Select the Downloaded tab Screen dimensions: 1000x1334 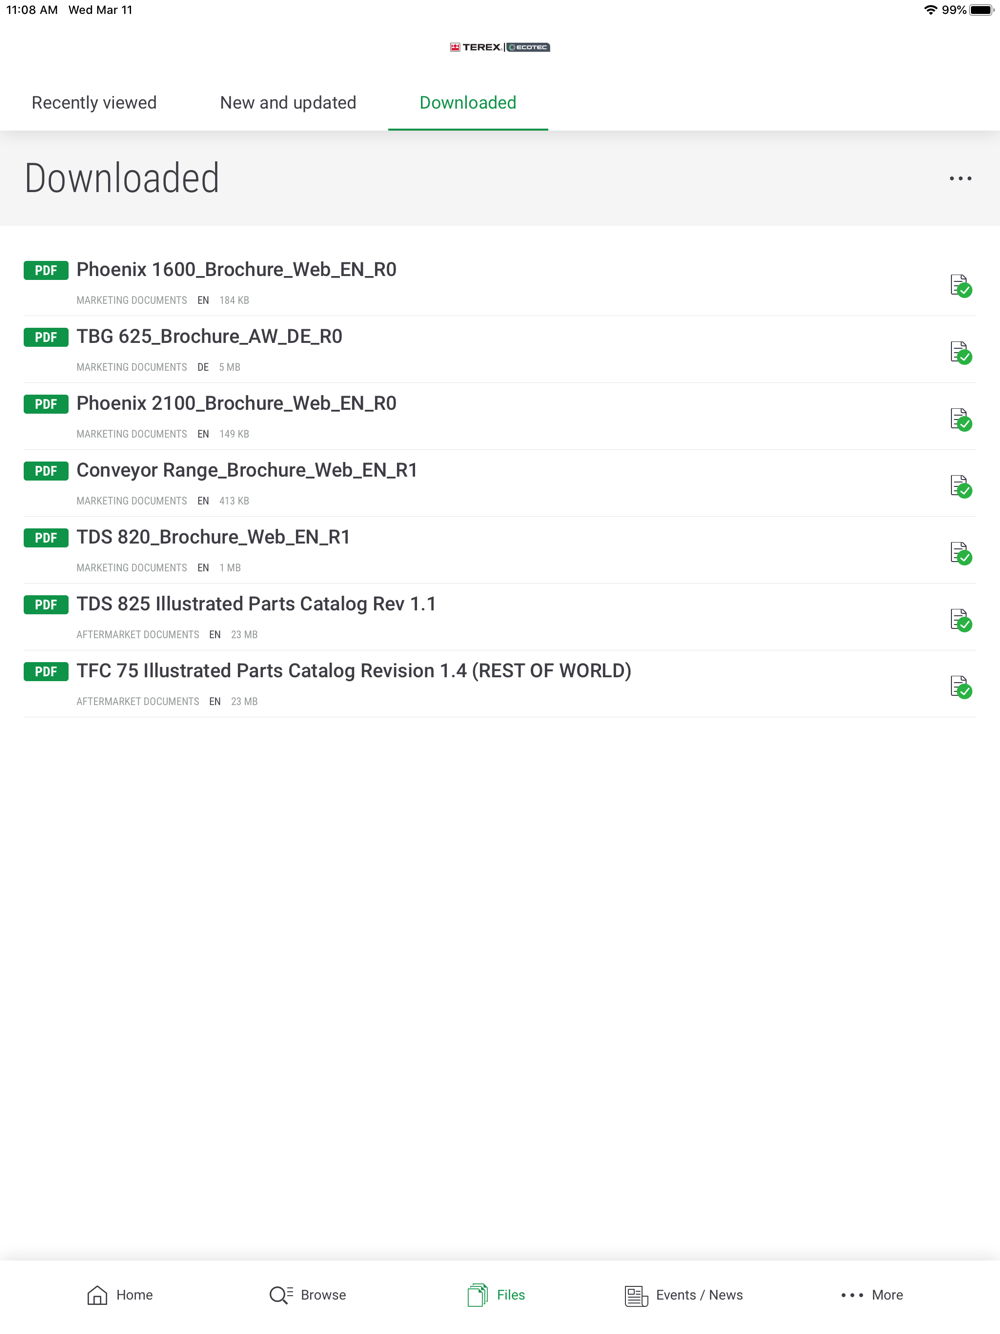click(x=468, y=103)
